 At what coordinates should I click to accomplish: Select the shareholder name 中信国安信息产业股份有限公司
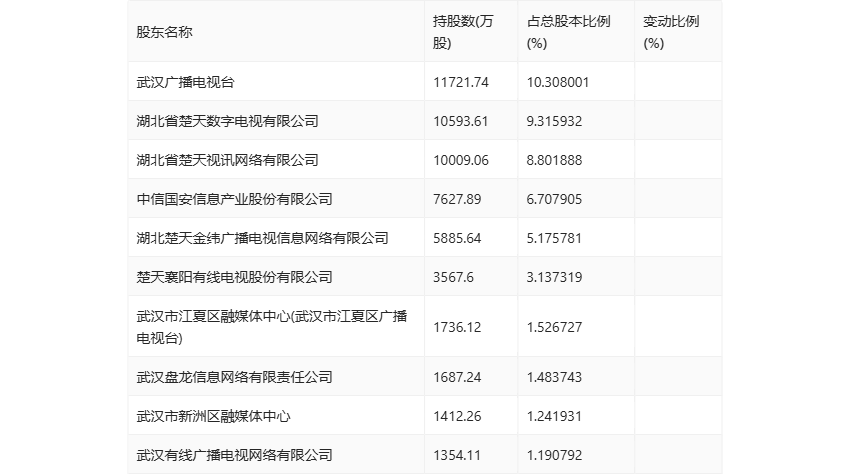(234, 199)
